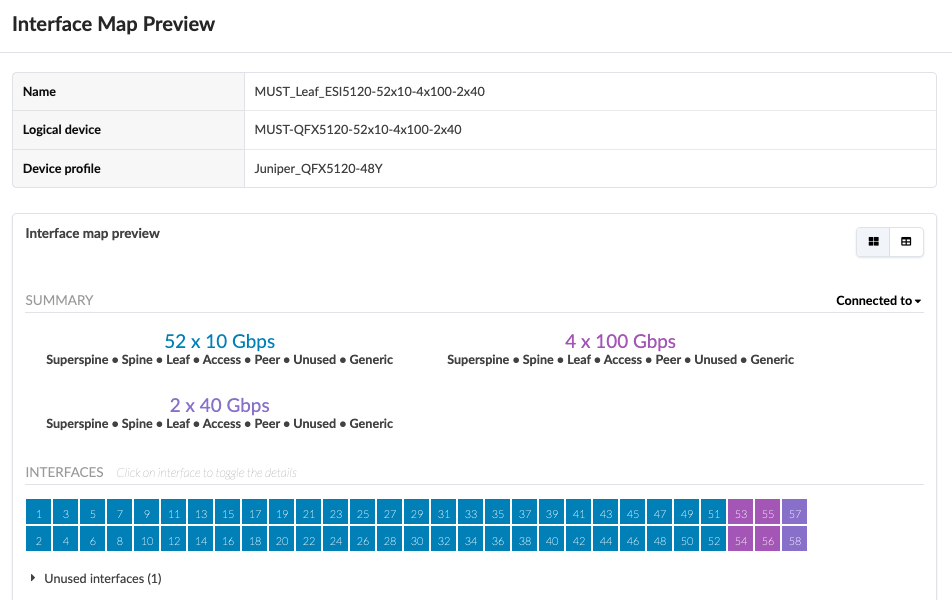The image size is (952, 600).
Task: Click the 2 x 40 Gbps summary heading
Action: click(x=220, y=405)
